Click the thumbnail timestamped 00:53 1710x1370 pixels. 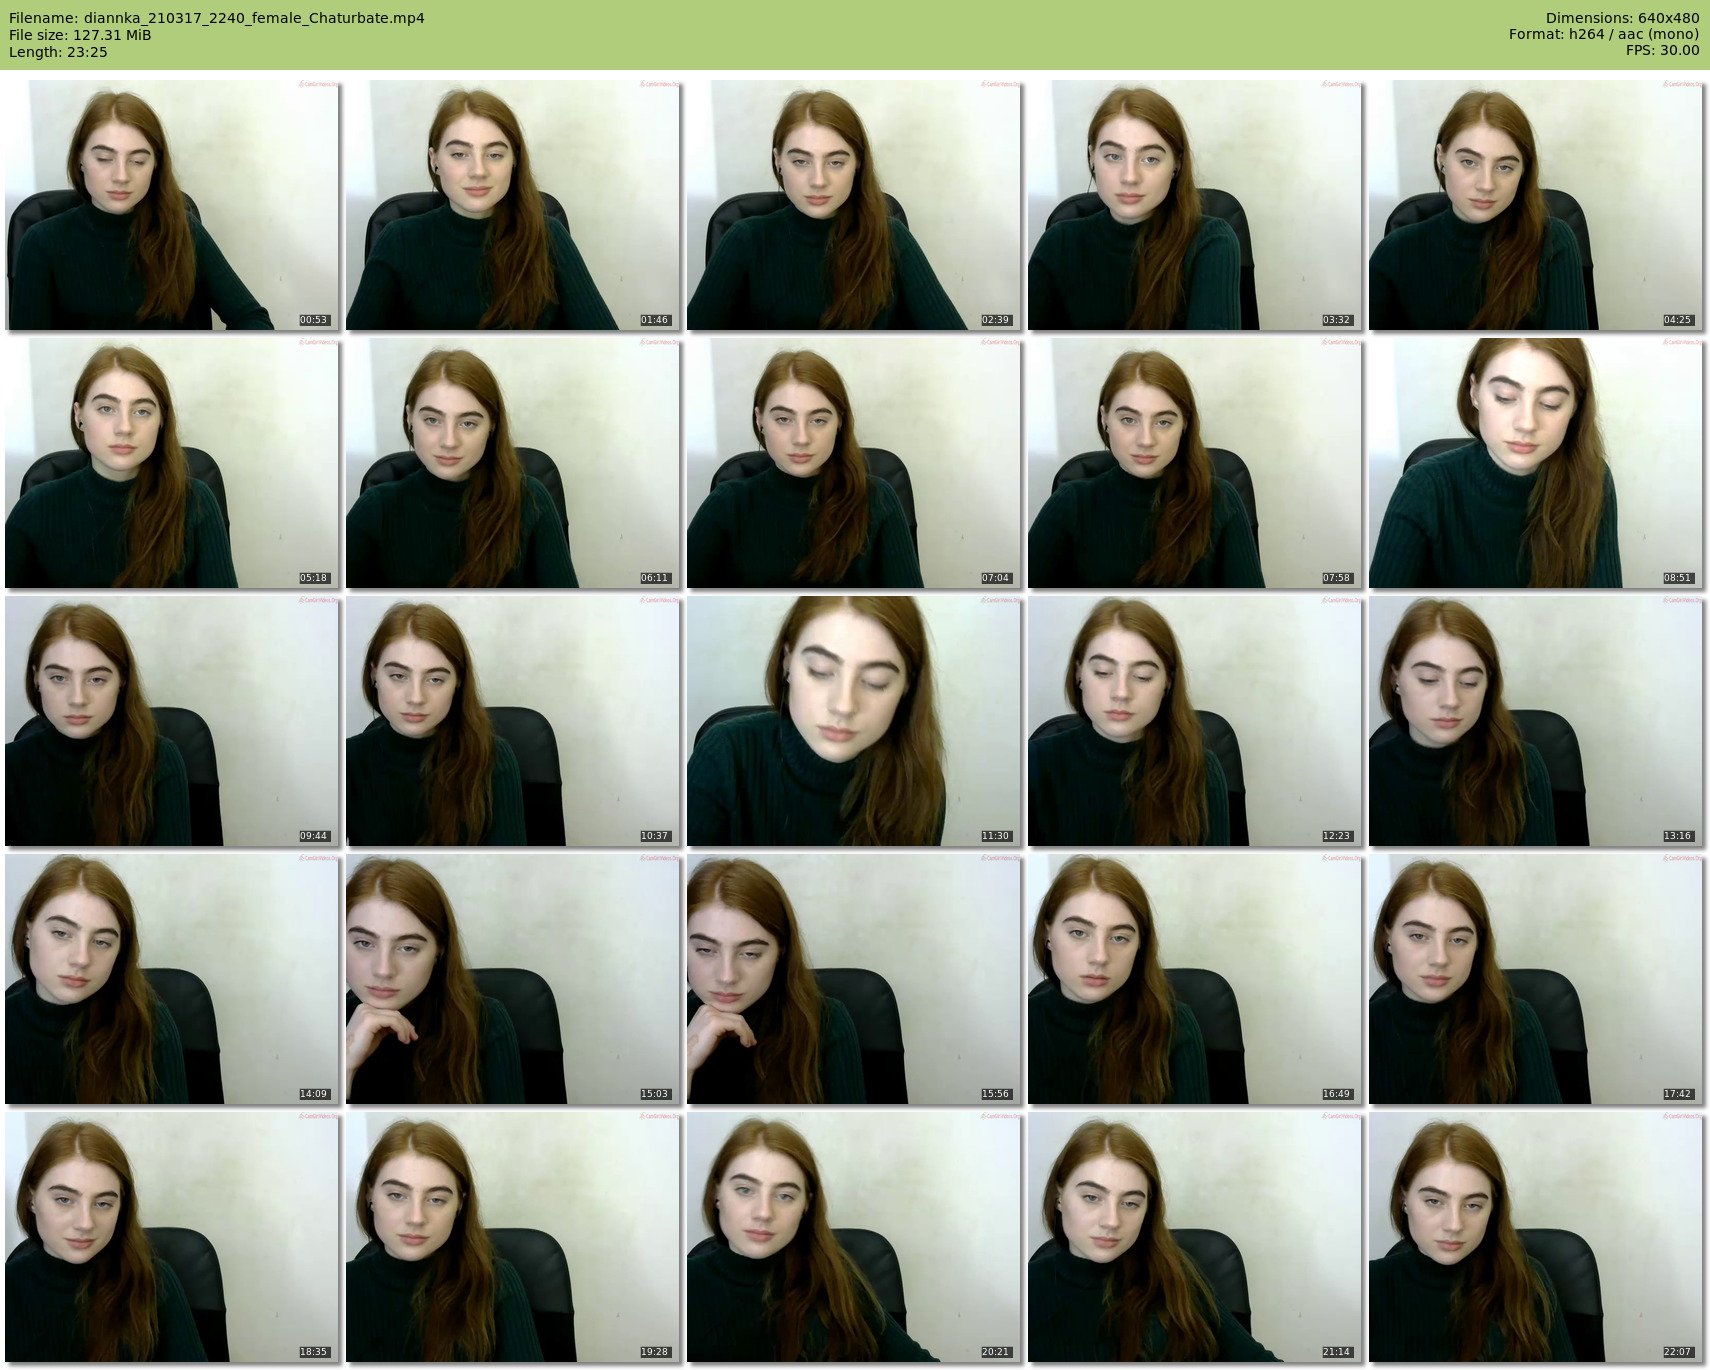point(172,205)
